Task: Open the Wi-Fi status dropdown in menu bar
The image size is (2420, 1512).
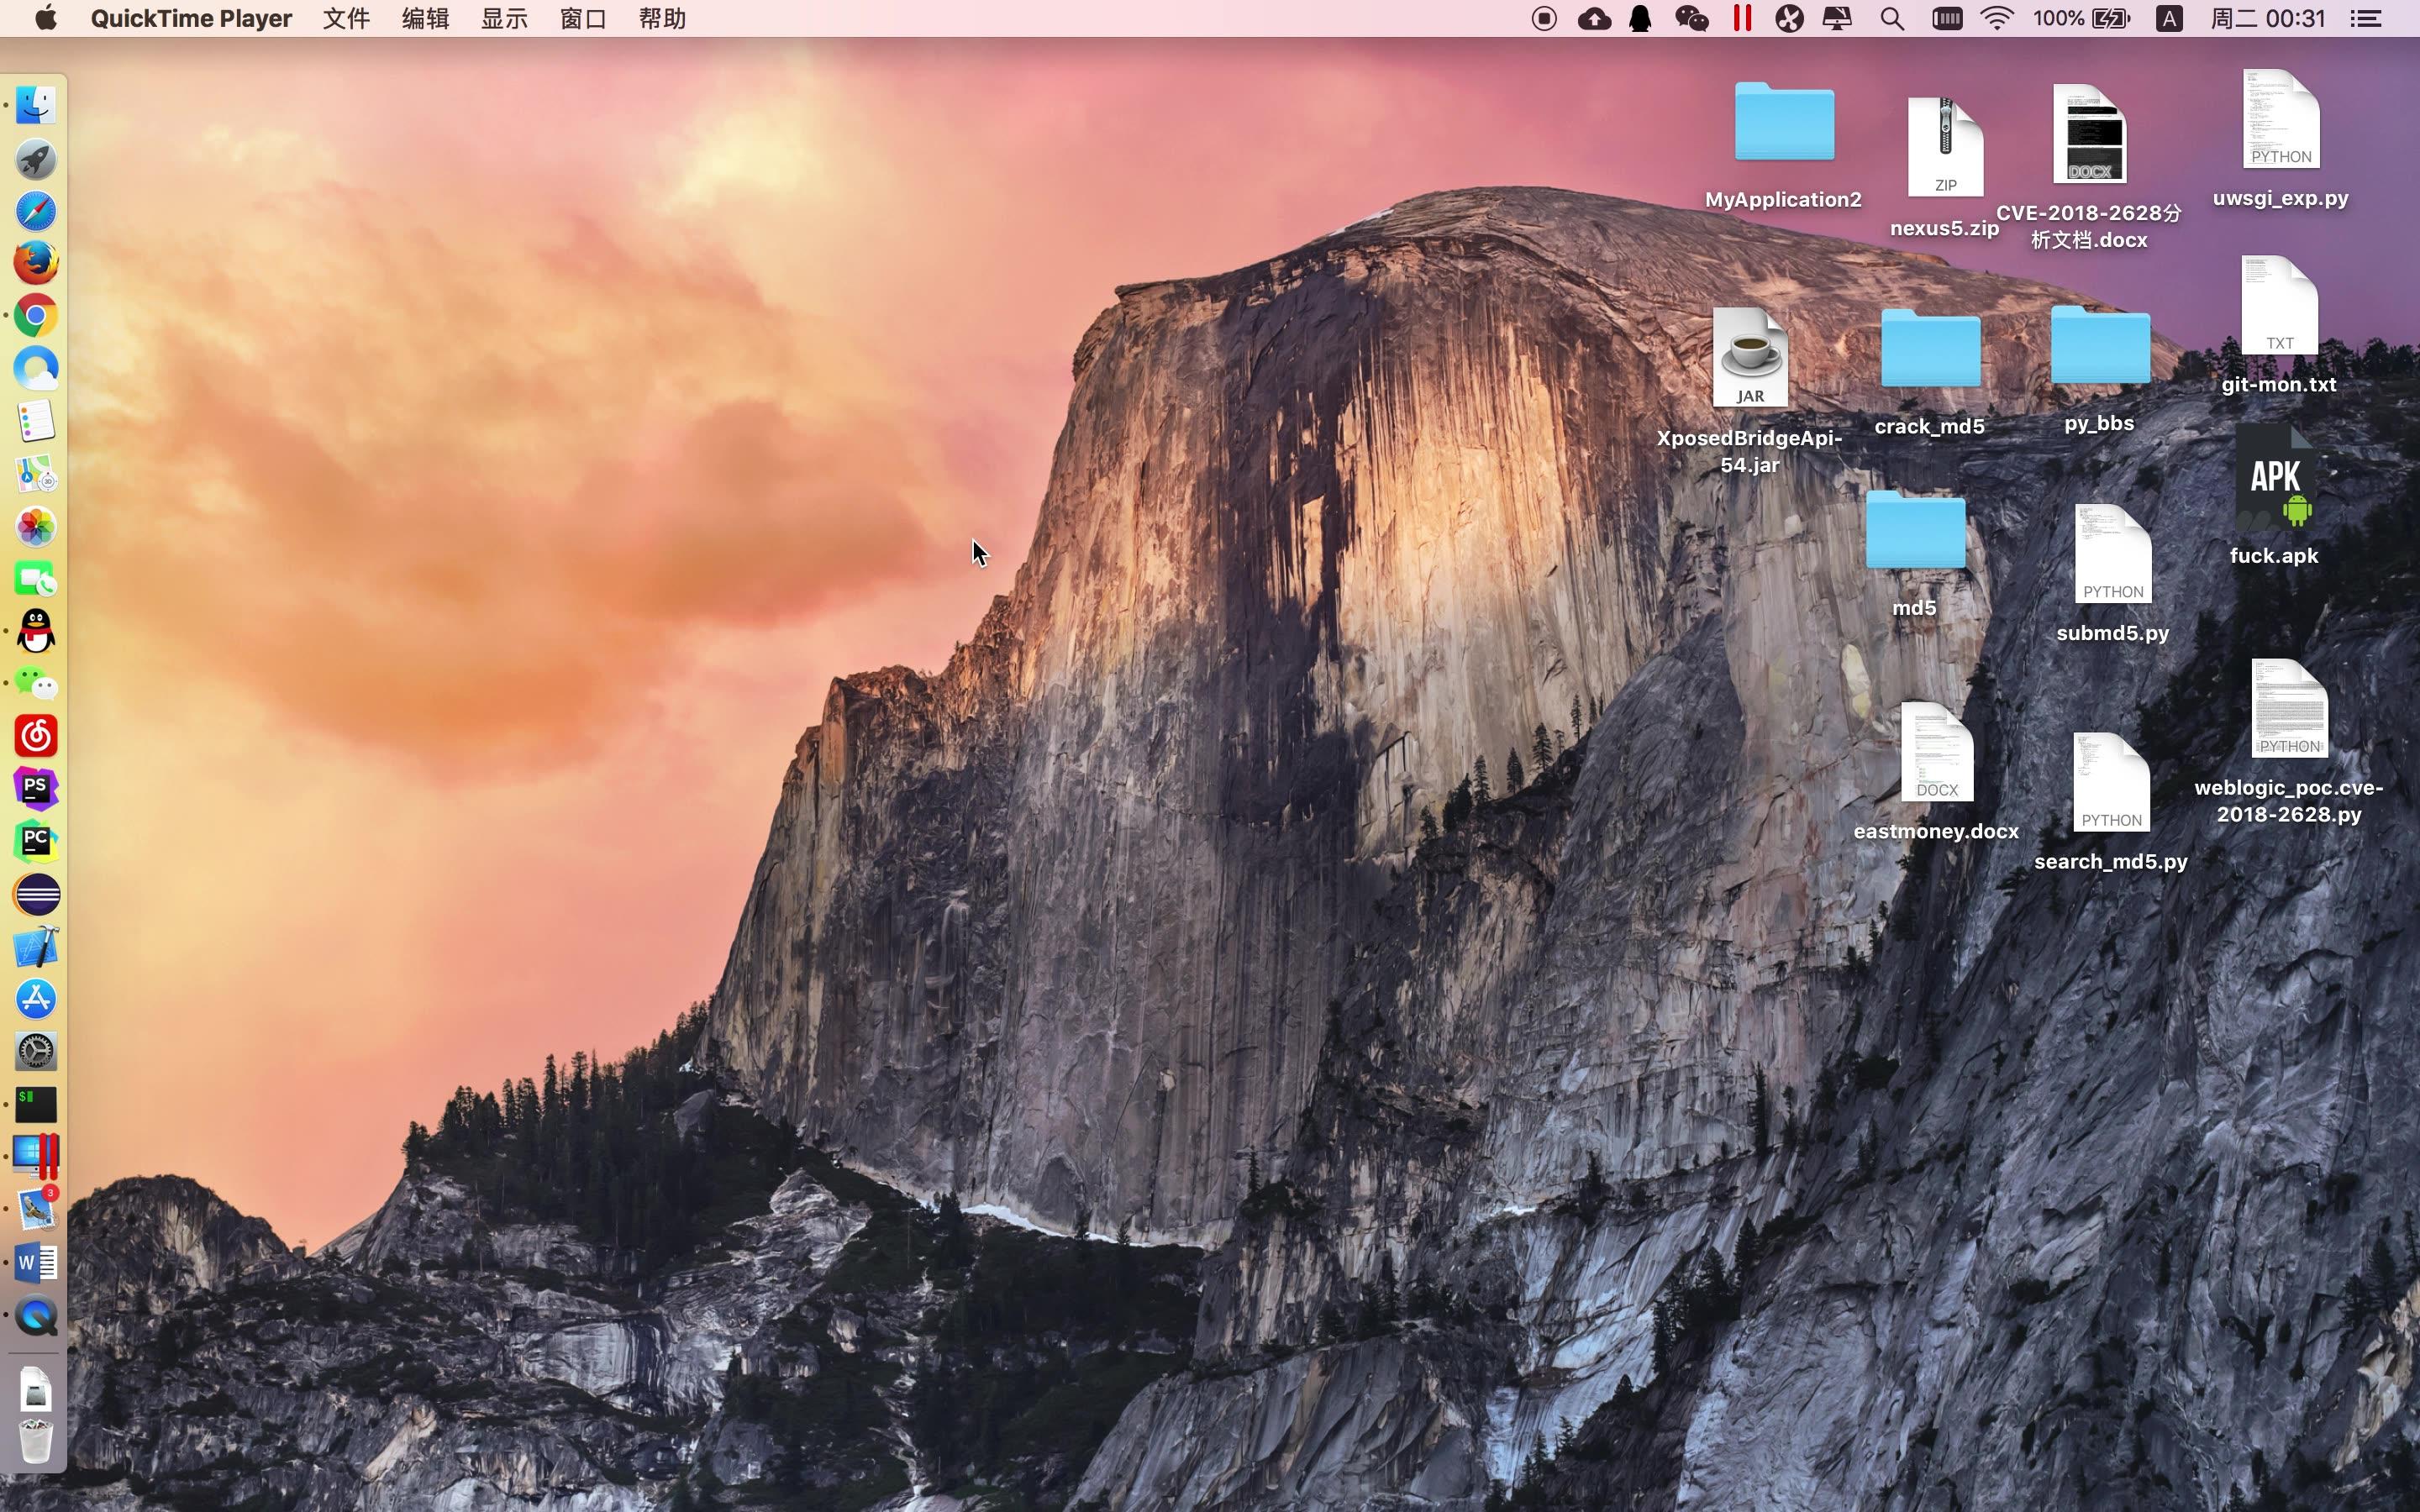Action: [x=1996, y=19]
